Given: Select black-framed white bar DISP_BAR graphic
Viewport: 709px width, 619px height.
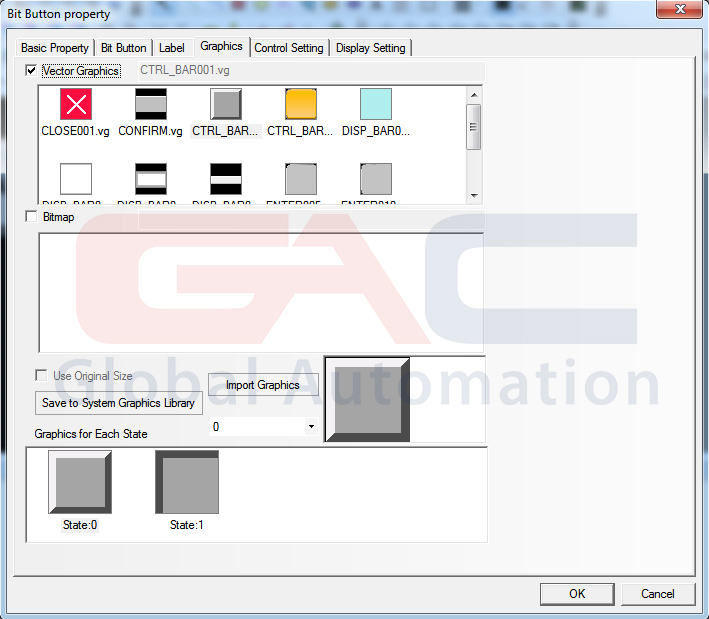Looking at the screenshot, I should 151,179.
